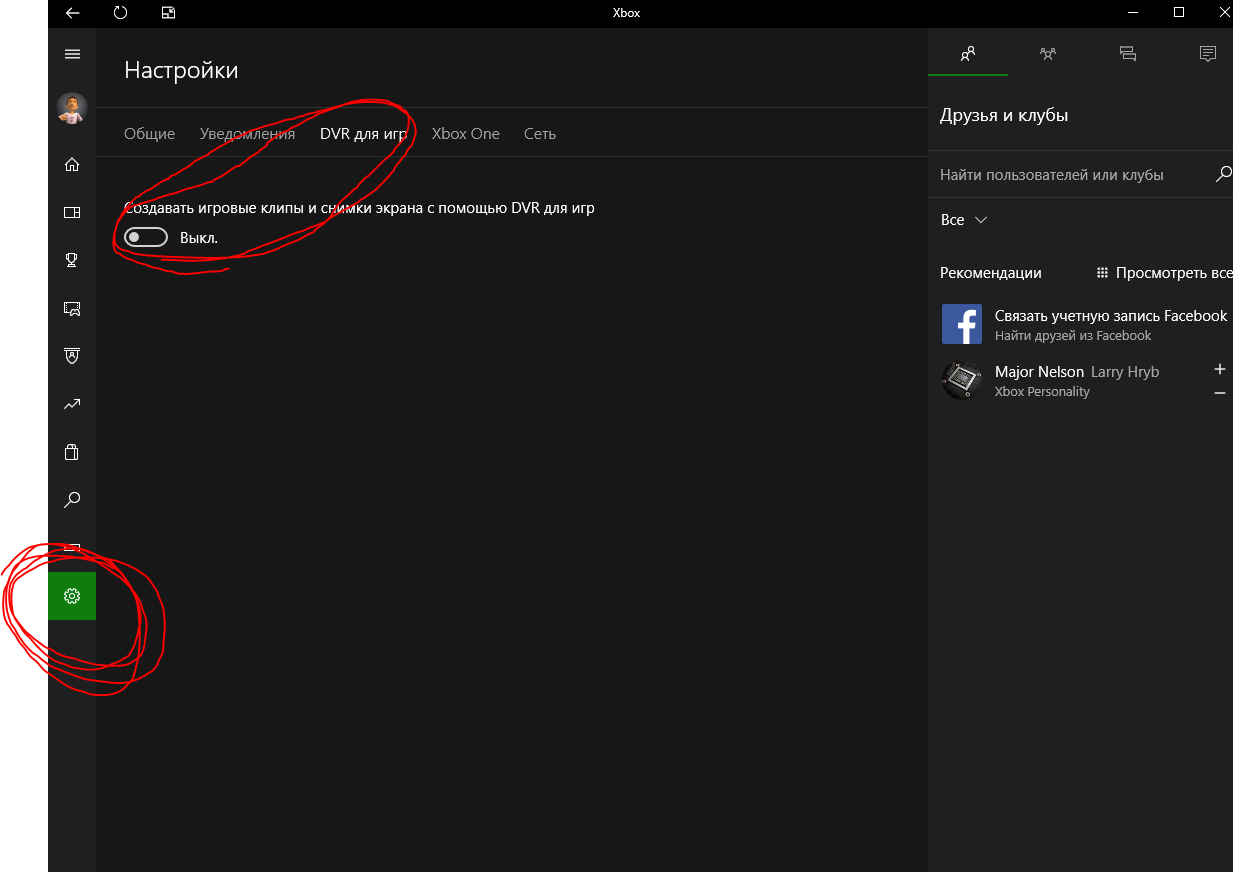The height and width of the screenshot is (872, 1233).
Task: Click the Settings gear icon in sidebar
Action: pyautogui.click(x=72, y=596)
